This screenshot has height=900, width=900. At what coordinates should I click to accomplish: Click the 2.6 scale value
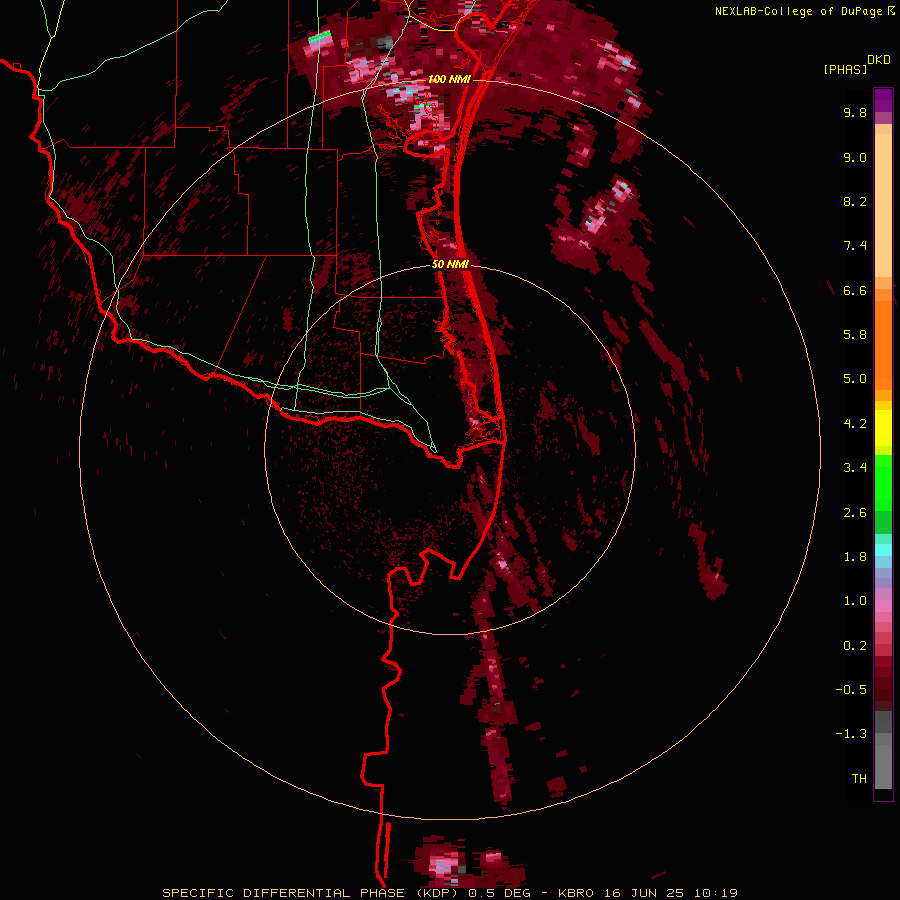855,513
